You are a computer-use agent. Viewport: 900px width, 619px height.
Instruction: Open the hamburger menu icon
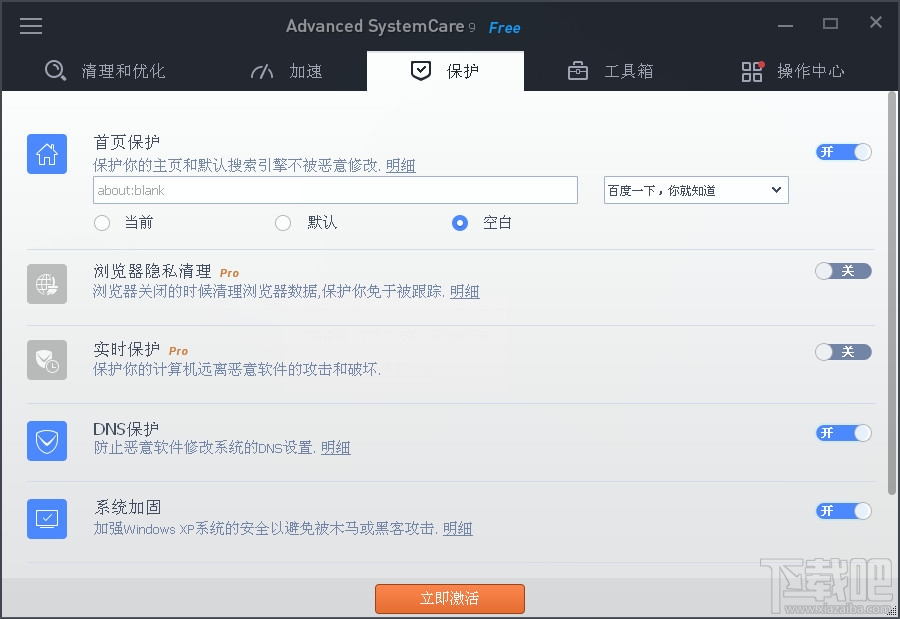[x=30, y=26]
